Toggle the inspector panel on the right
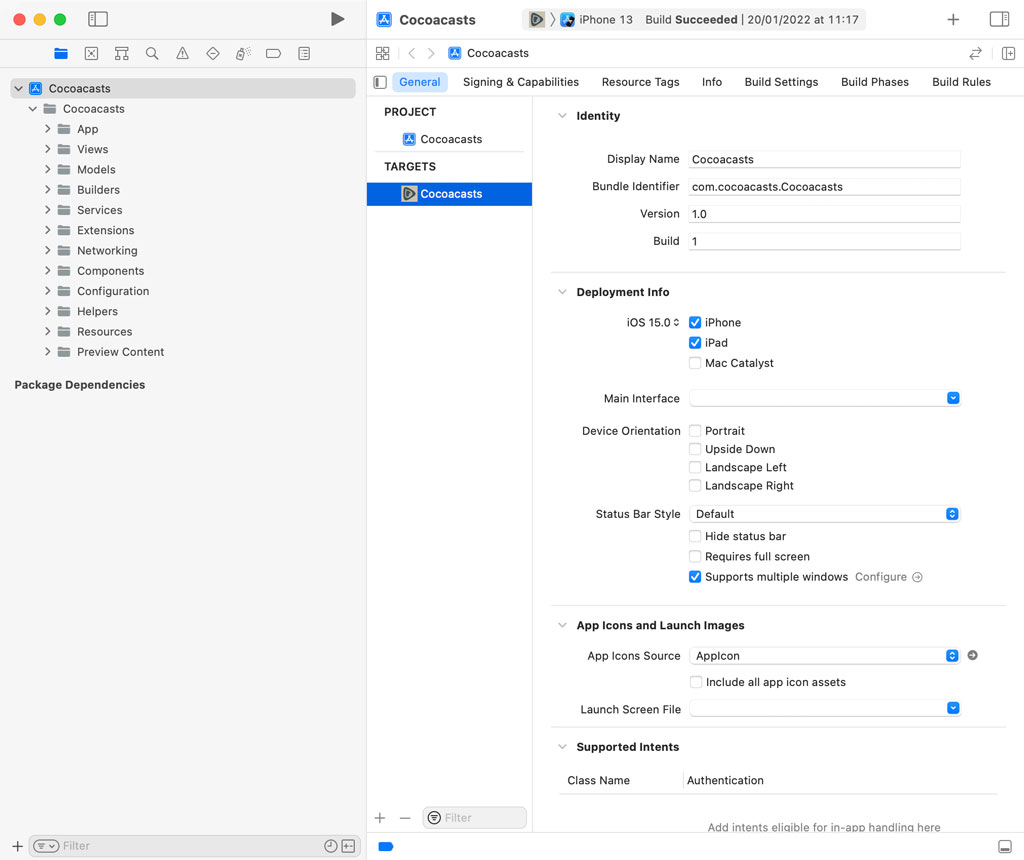This screenshot has height=860, width=1024. tap(999, 19)
